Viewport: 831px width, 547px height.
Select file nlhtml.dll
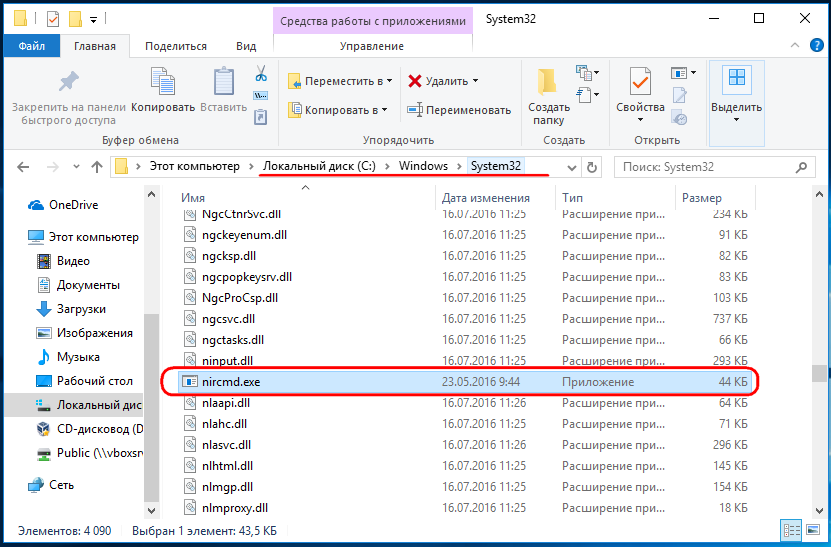[227, 466]
